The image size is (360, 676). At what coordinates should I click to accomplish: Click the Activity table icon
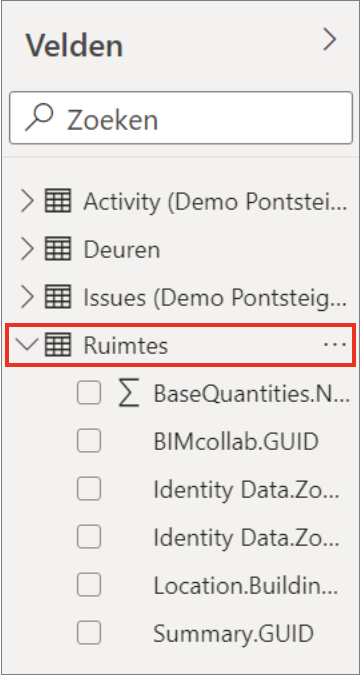point(58,201)
